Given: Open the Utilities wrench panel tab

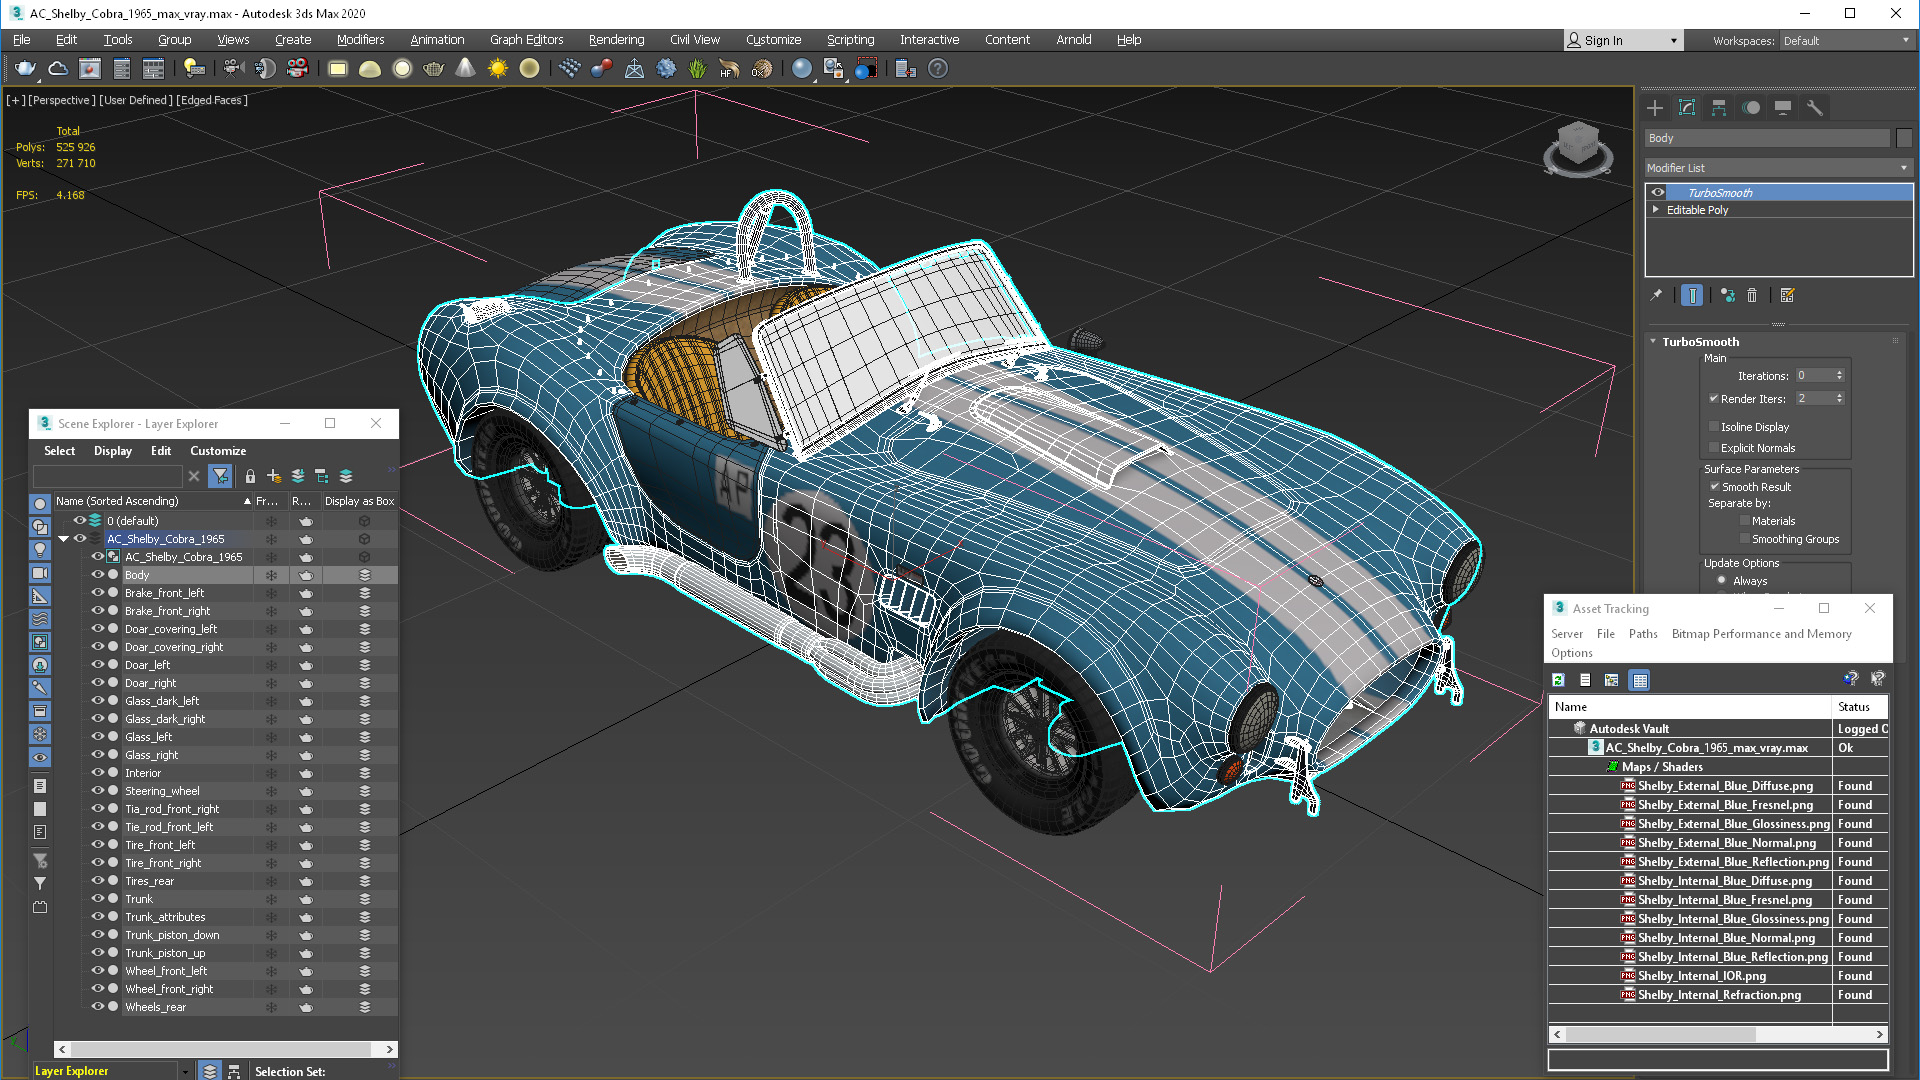Looking at the screenshot, I should pyautogui.click(x=1815, y=108).
